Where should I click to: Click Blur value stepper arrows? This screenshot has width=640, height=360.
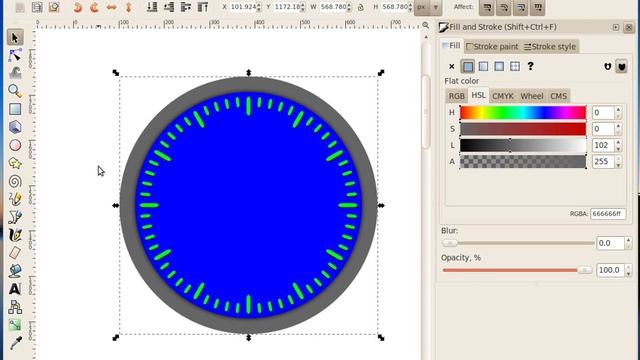tap(628, 243)
